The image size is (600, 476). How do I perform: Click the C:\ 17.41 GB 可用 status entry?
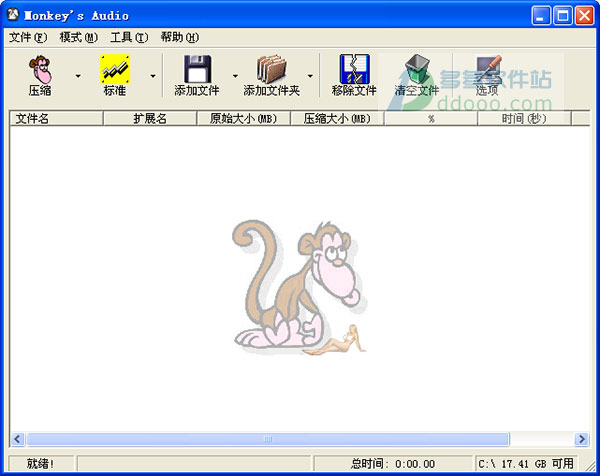(526, 464)
